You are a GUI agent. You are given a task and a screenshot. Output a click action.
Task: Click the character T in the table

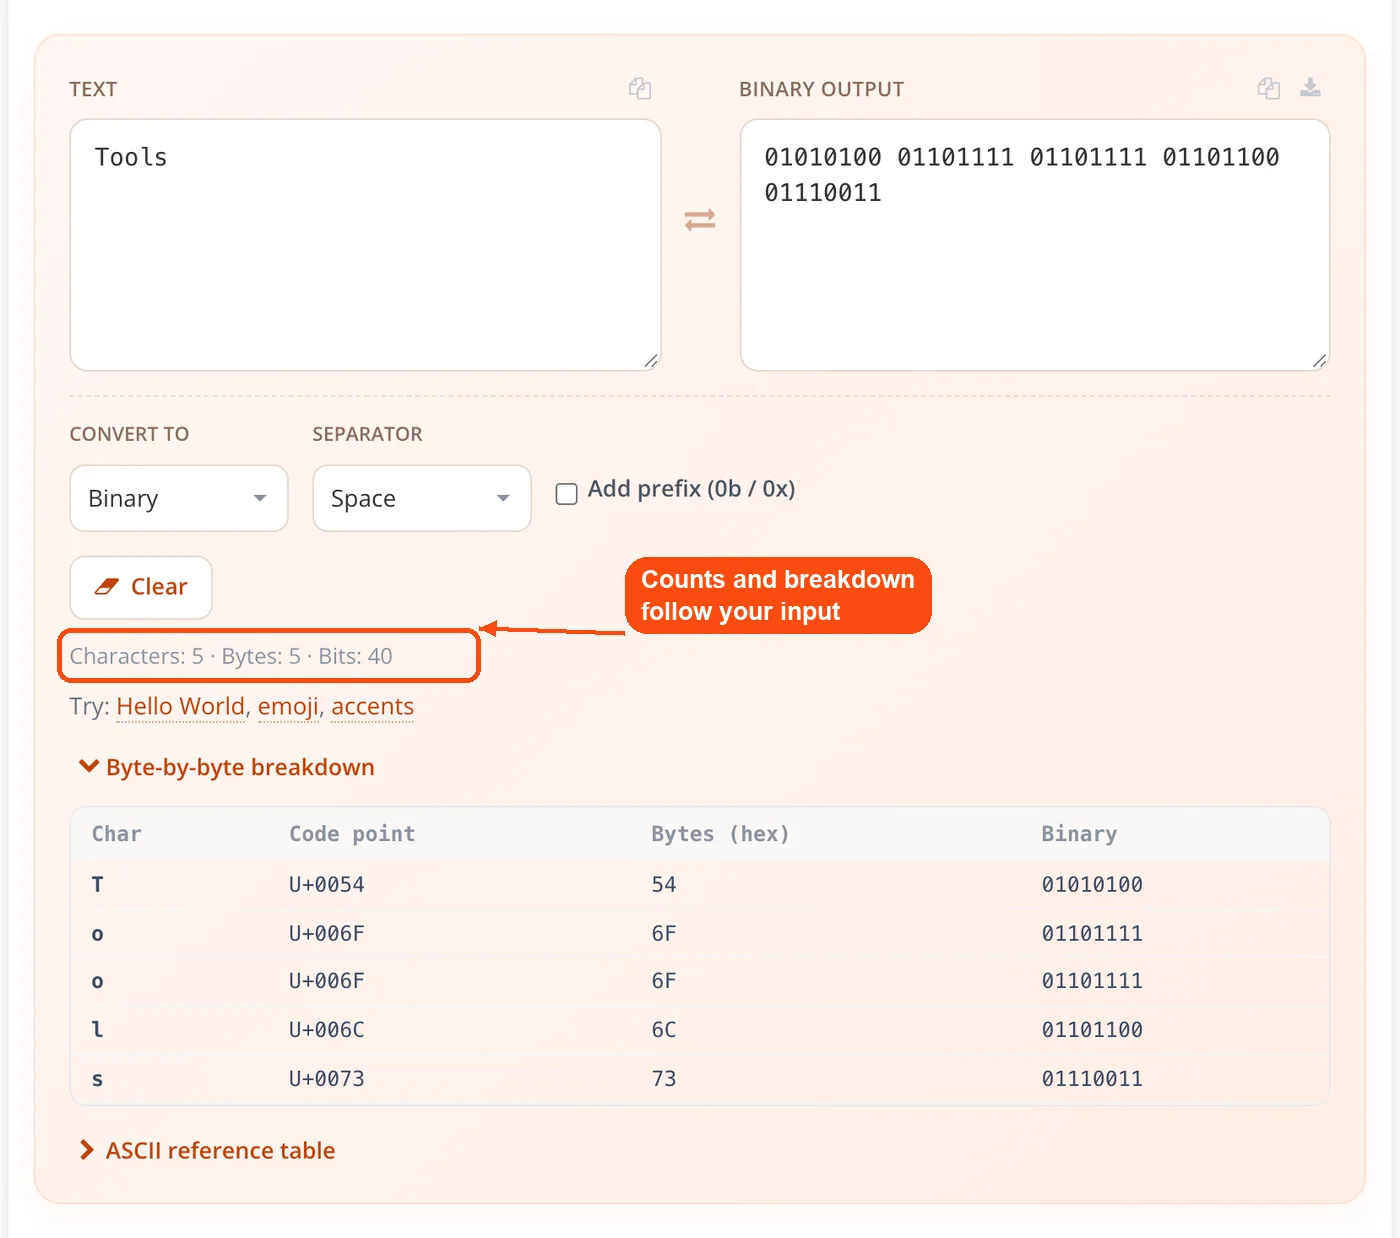pyautogui.click(x=97, y=885)
